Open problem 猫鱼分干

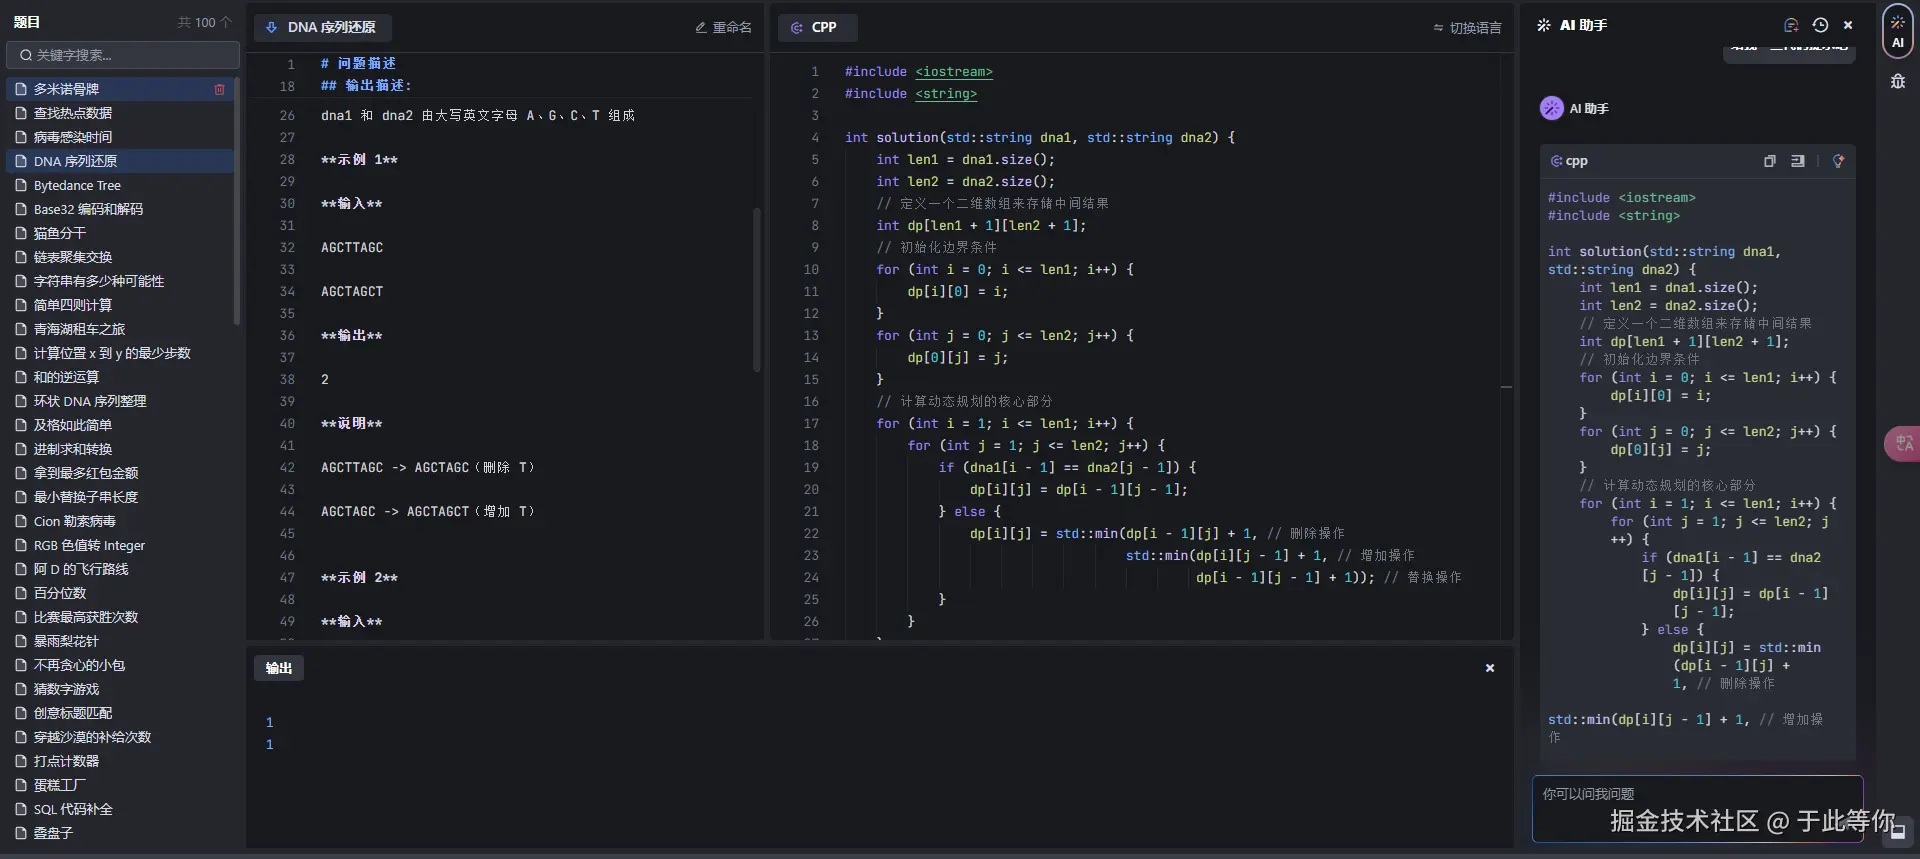click(x=120, y=233)
